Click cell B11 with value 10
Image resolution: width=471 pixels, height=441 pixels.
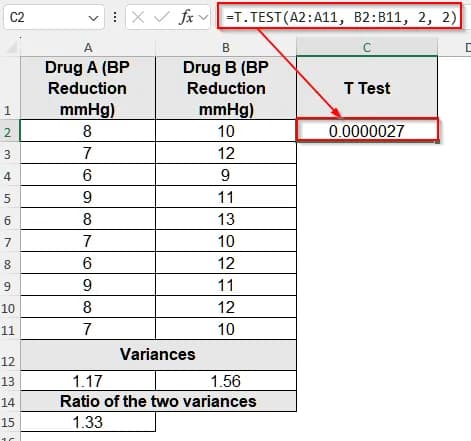click(x=226, y=329)
